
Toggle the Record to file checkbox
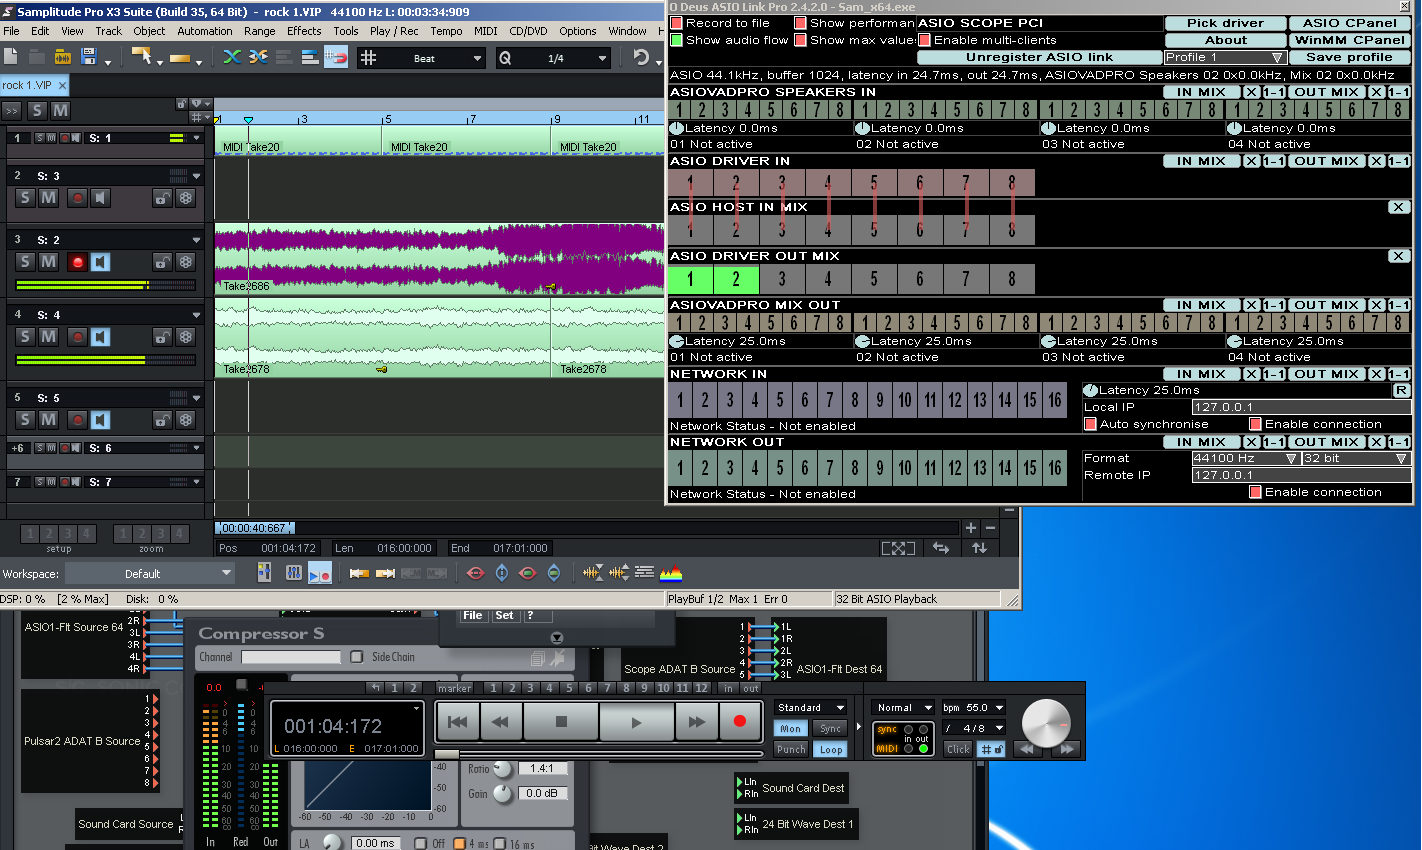677,23
